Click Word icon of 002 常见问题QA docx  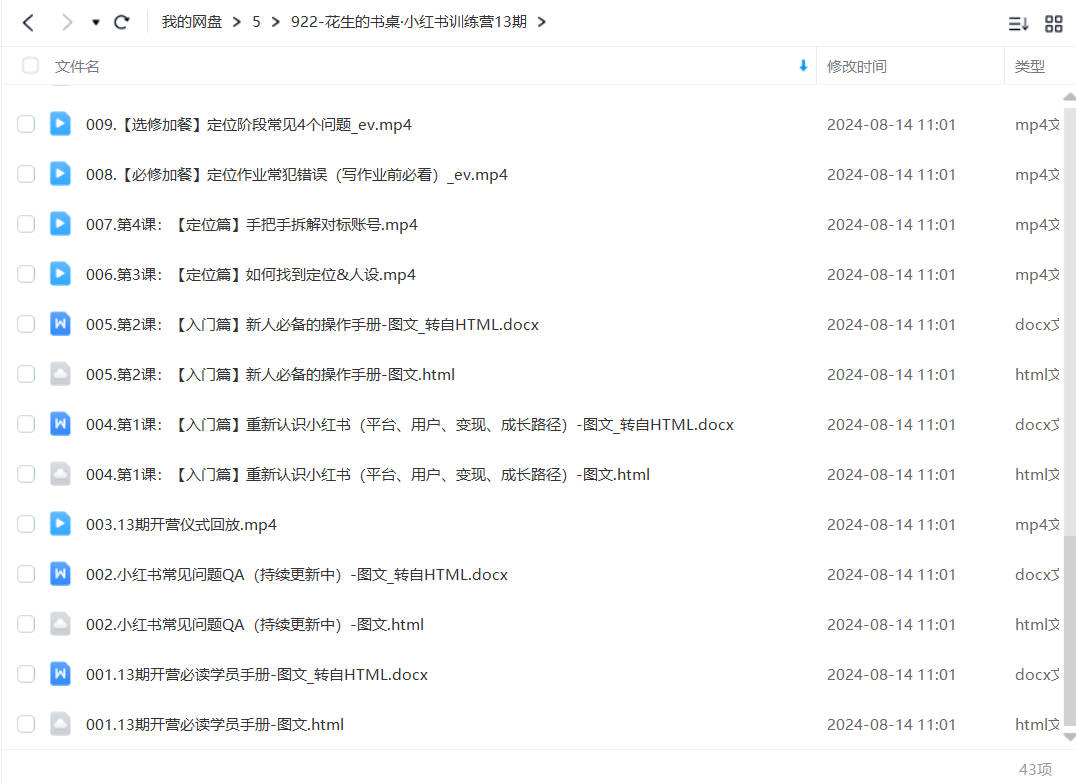coord(60,573)
